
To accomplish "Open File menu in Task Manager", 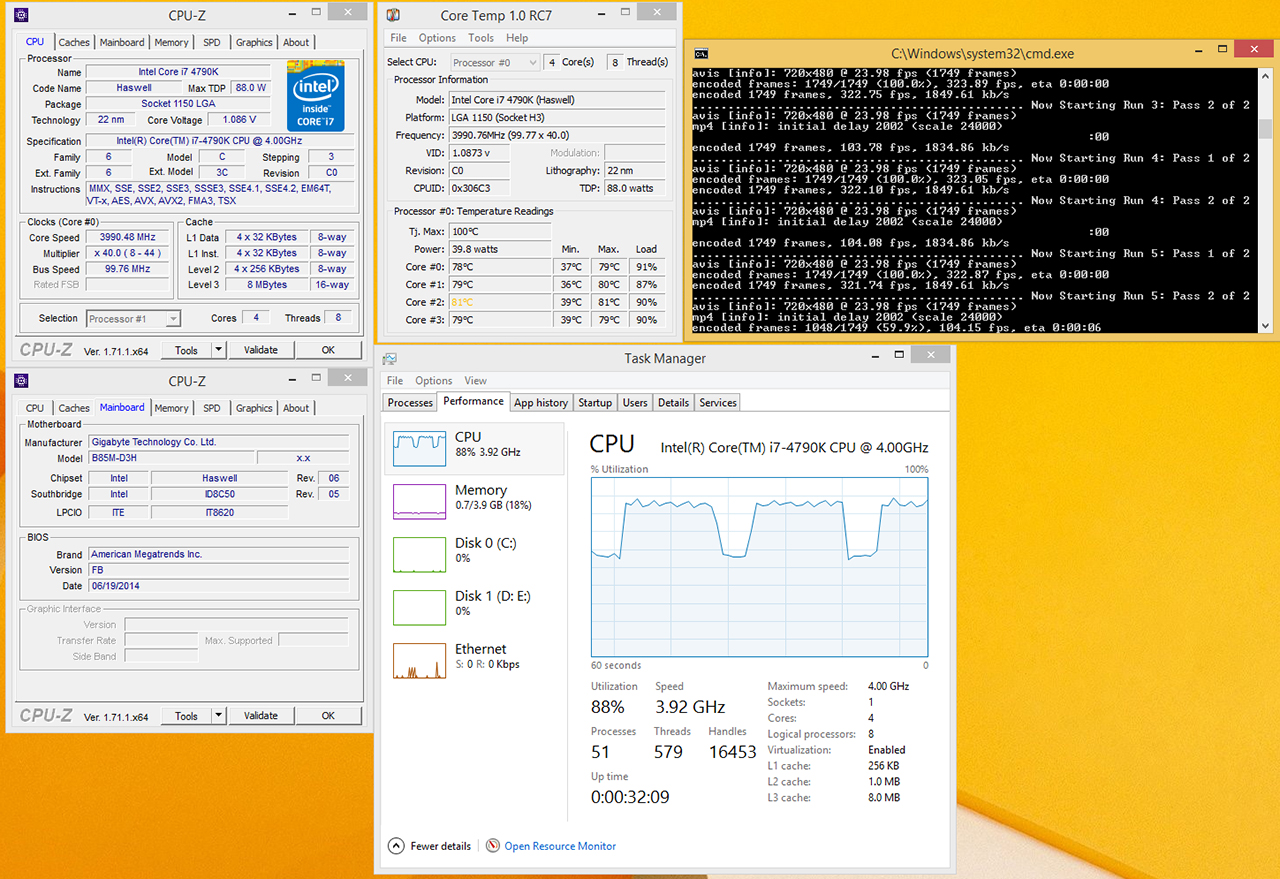I will click(x=395, y=381).
